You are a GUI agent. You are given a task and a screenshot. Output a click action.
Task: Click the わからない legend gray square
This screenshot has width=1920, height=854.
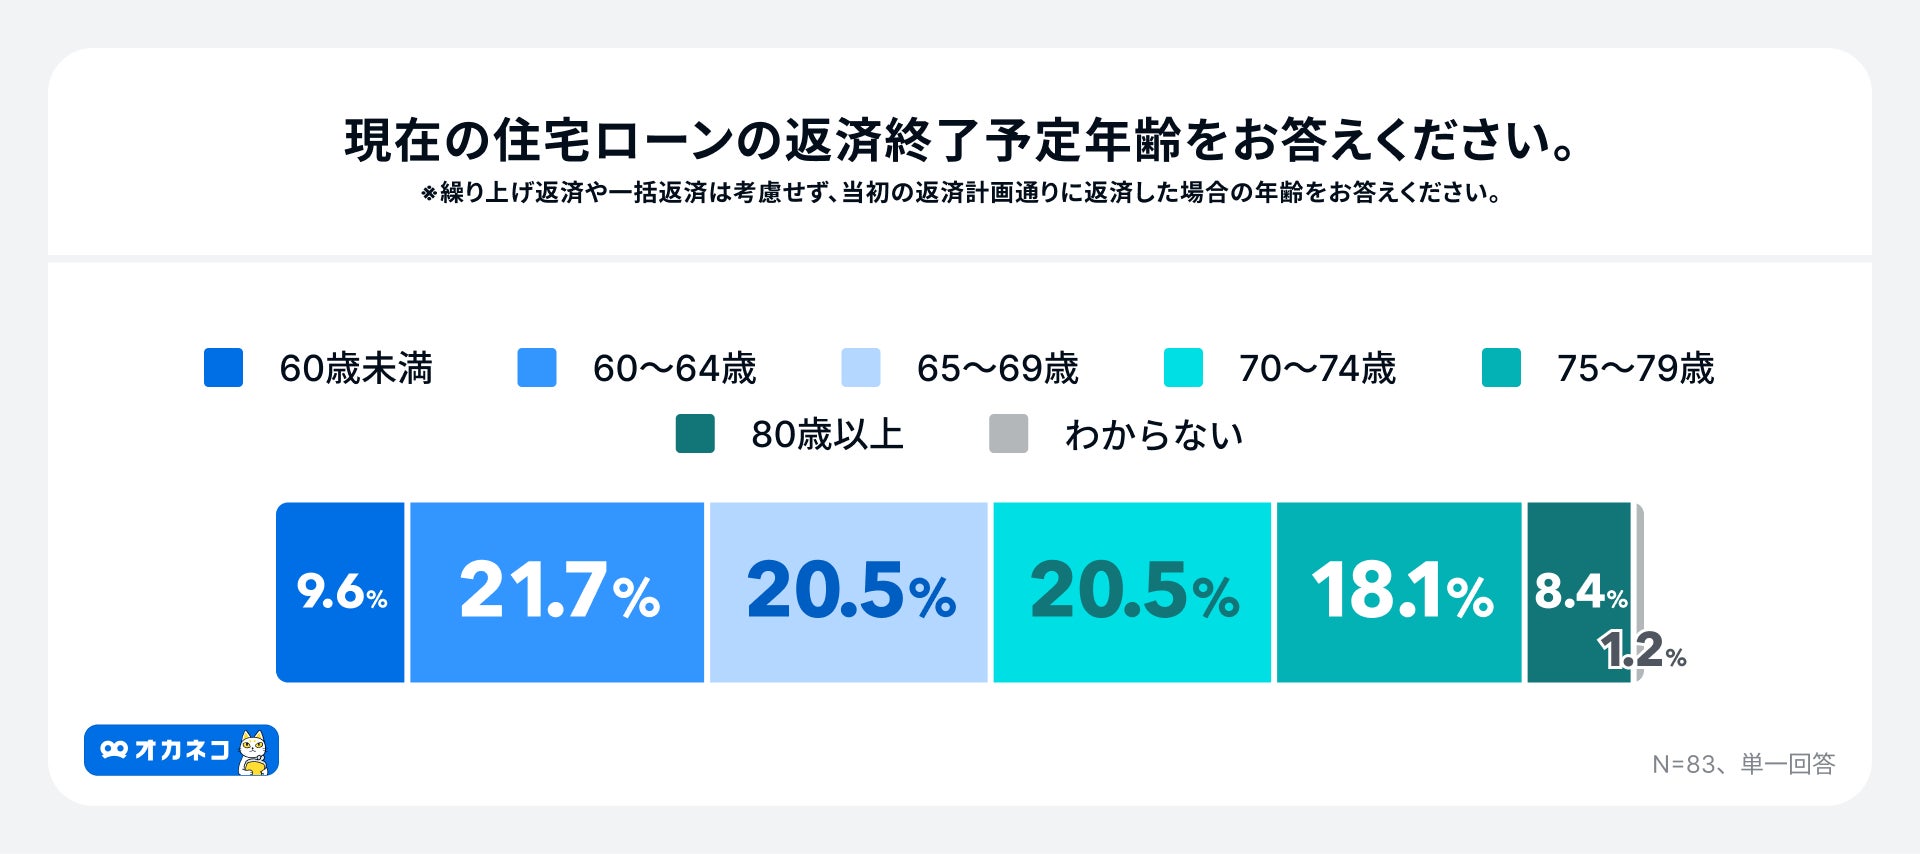pos(1008,434)
